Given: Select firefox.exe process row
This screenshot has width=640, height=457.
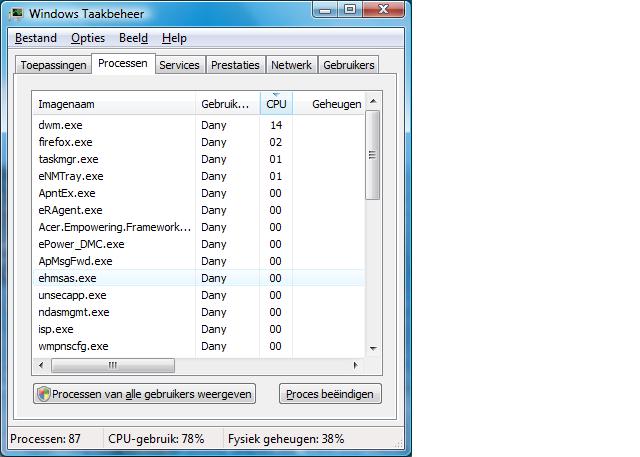Looking at the screenshot, I should (x=198, y=142).
